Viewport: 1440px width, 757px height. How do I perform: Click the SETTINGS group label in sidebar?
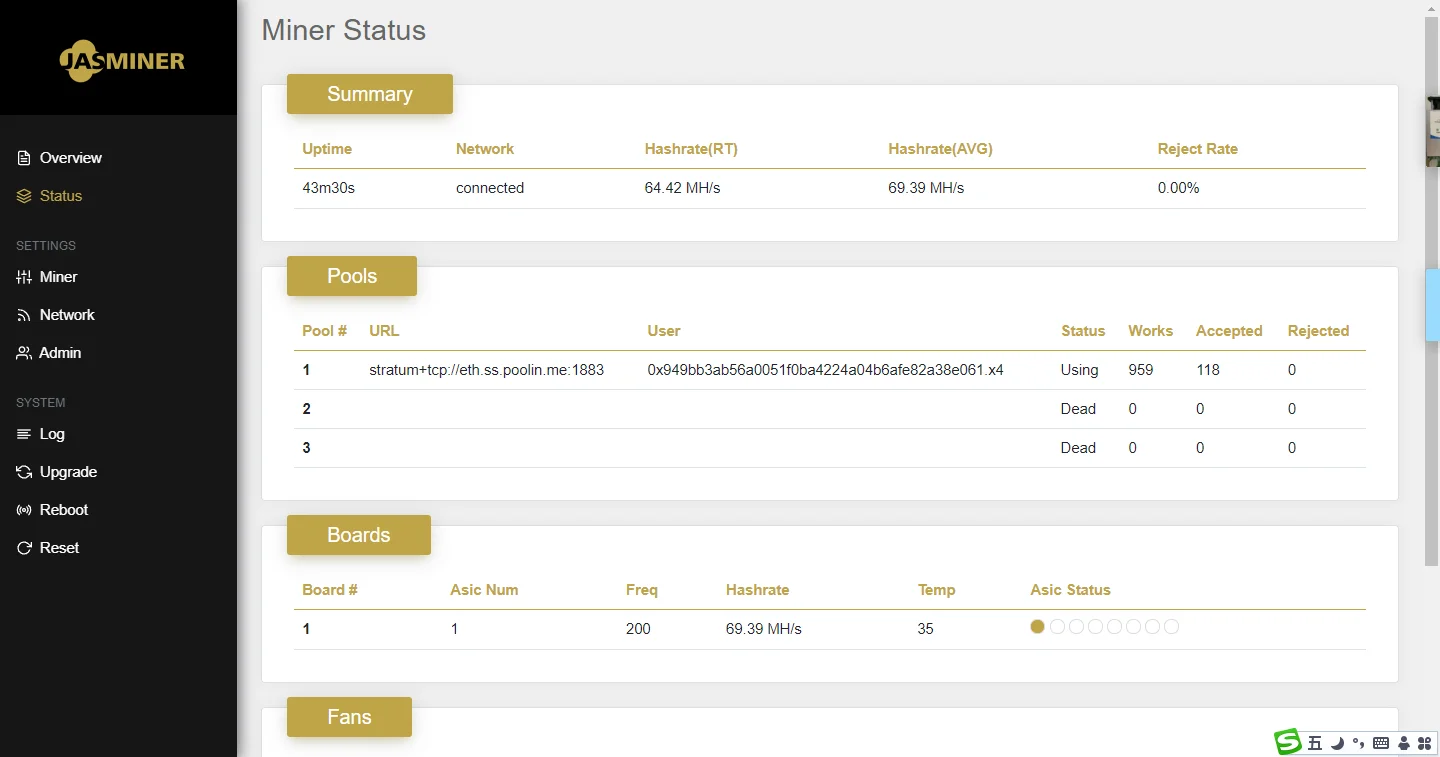46,245
